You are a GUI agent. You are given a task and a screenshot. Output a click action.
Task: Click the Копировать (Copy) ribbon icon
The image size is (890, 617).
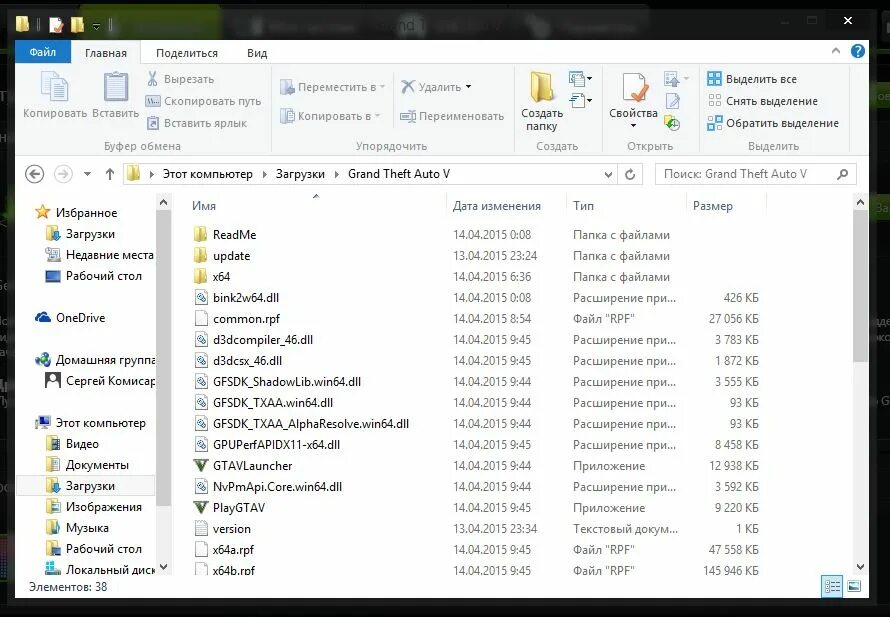54,86
